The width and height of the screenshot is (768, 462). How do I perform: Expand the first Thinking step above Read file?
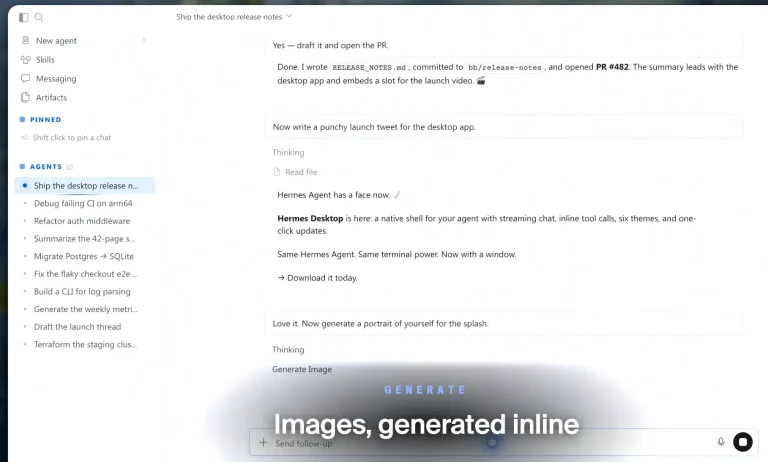(x=288, y=152)
